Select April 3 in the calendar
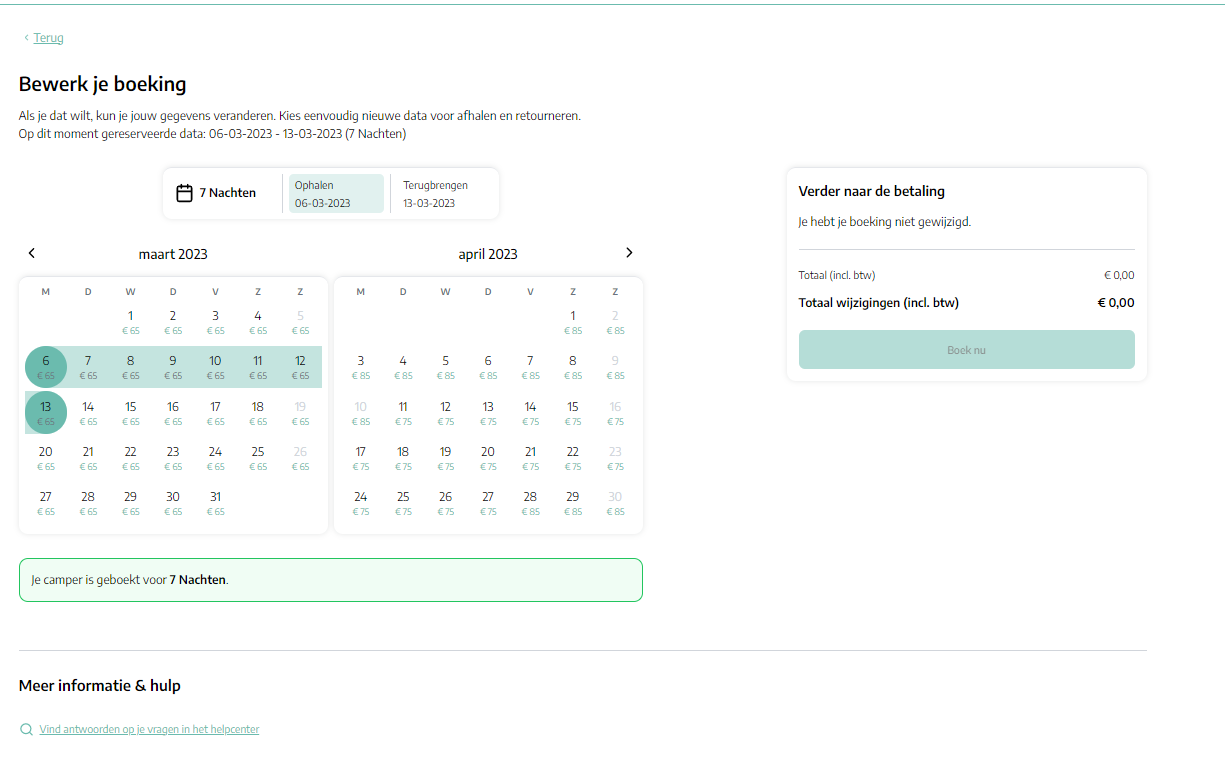The width and height of the screenshot is (1225, 777). pyautogui.click(x=361, y=367)
